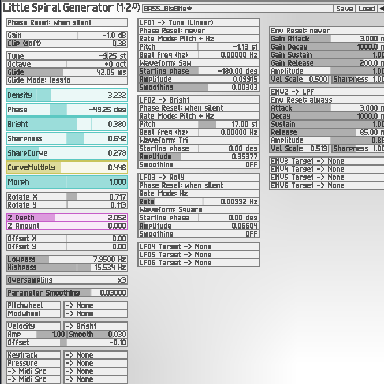The image size is (384, 384).
Task: Click the Offset Y slider
Action: coord(67,246)
